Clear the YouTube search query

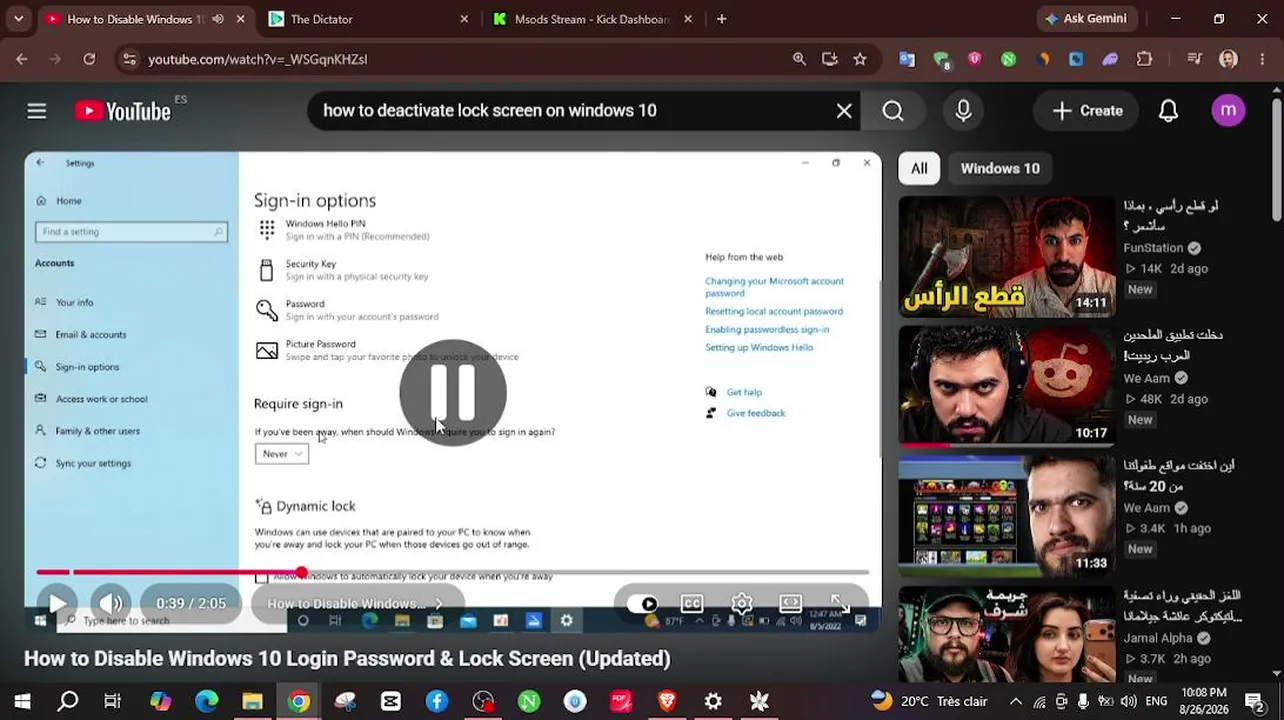[x=844, y=111]
